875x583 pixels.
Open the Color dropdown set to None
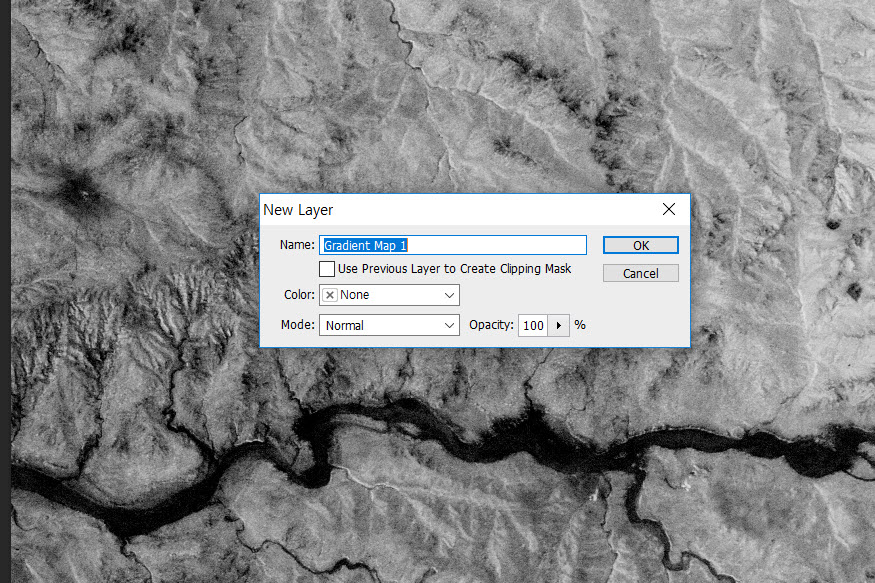click(389, 295)
